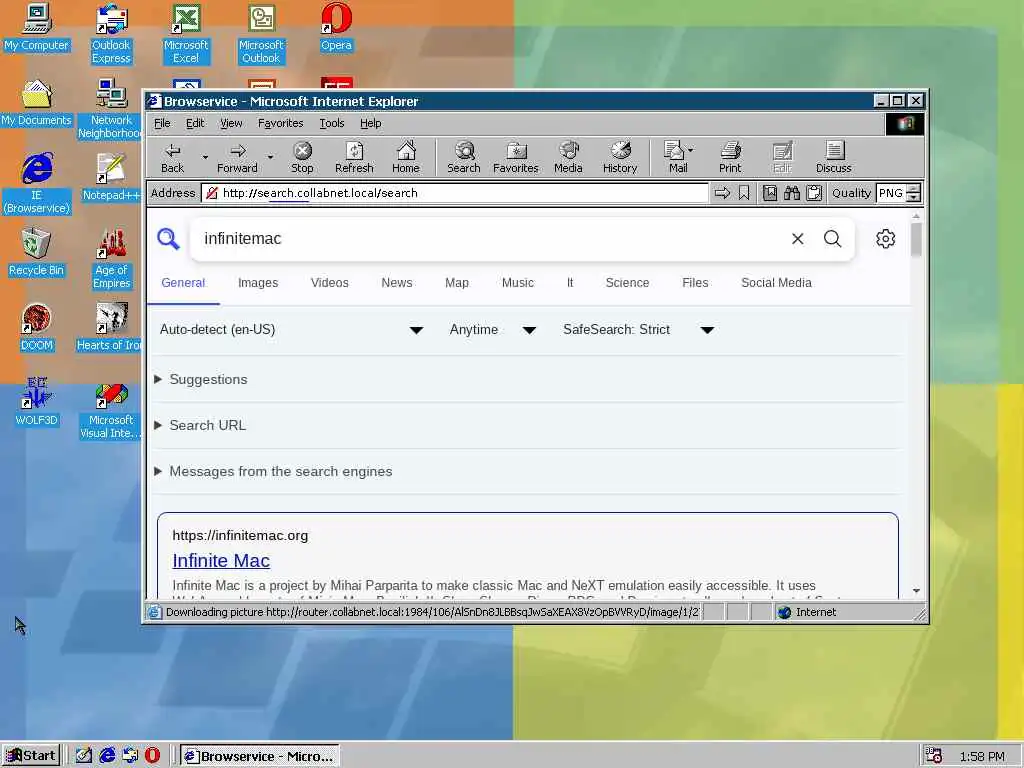Open the Help menu
The width and height of the screenshot is (1024, 768).
pyautogui.click(x=370, y=123)
